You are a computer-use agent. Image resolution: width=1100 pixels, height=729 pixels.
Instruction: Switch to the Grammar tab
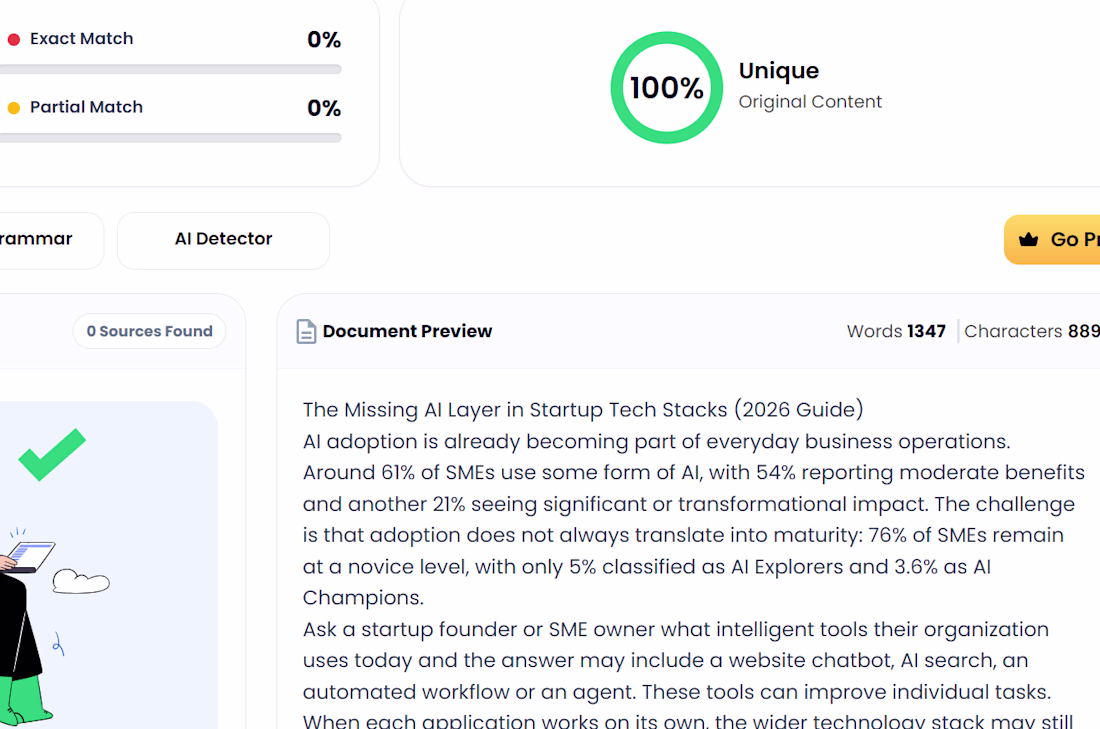(x=52, y=240)
